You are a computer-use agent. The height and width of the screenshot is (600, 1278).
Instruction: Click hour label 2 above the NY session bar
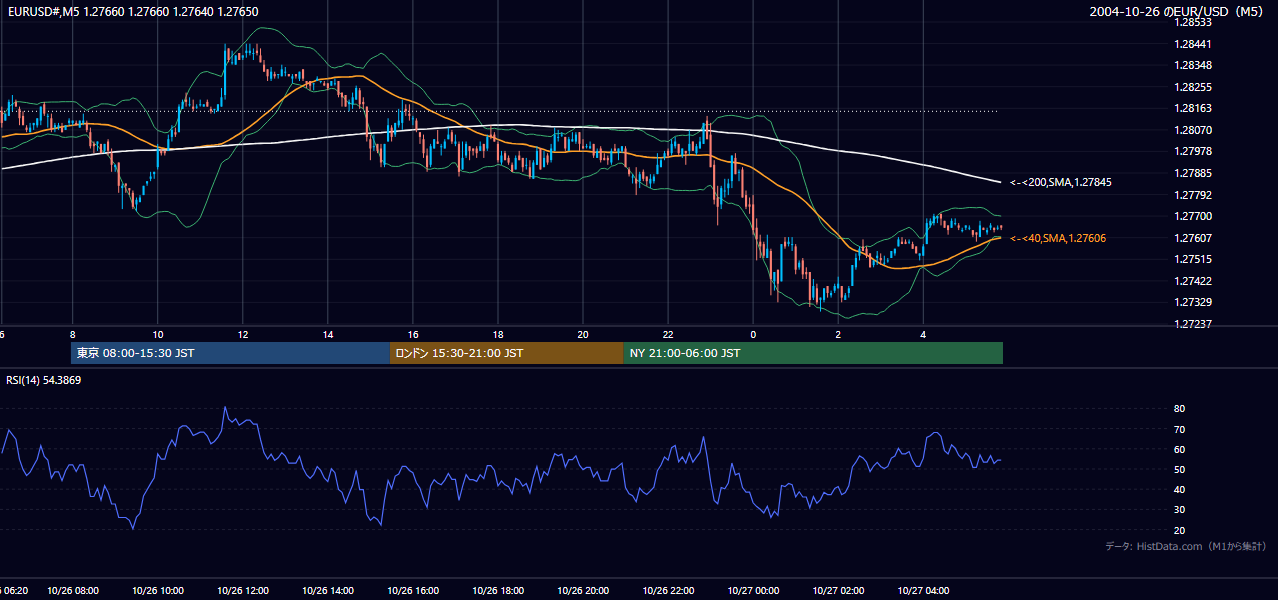pyautogui.click(x=839, y=334)
